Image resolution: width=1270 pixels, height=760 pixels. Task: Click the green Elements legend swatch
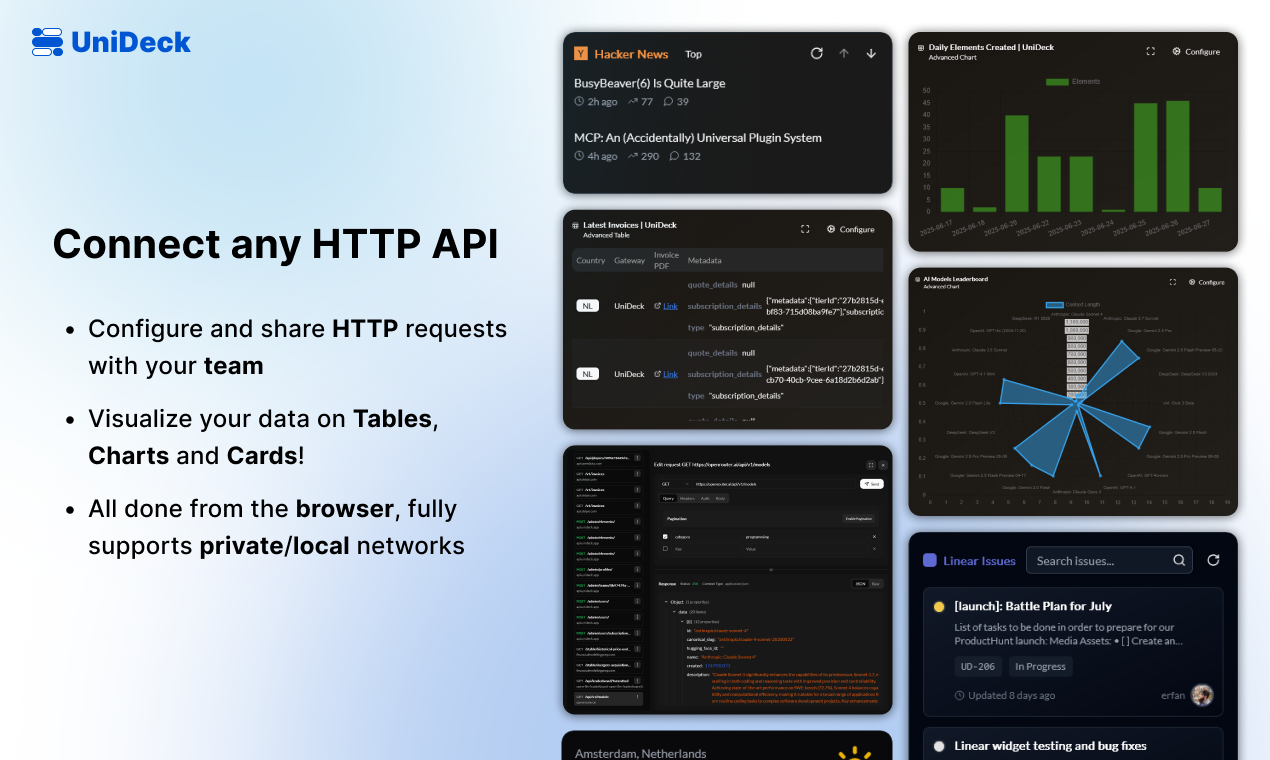point(1058,81)
